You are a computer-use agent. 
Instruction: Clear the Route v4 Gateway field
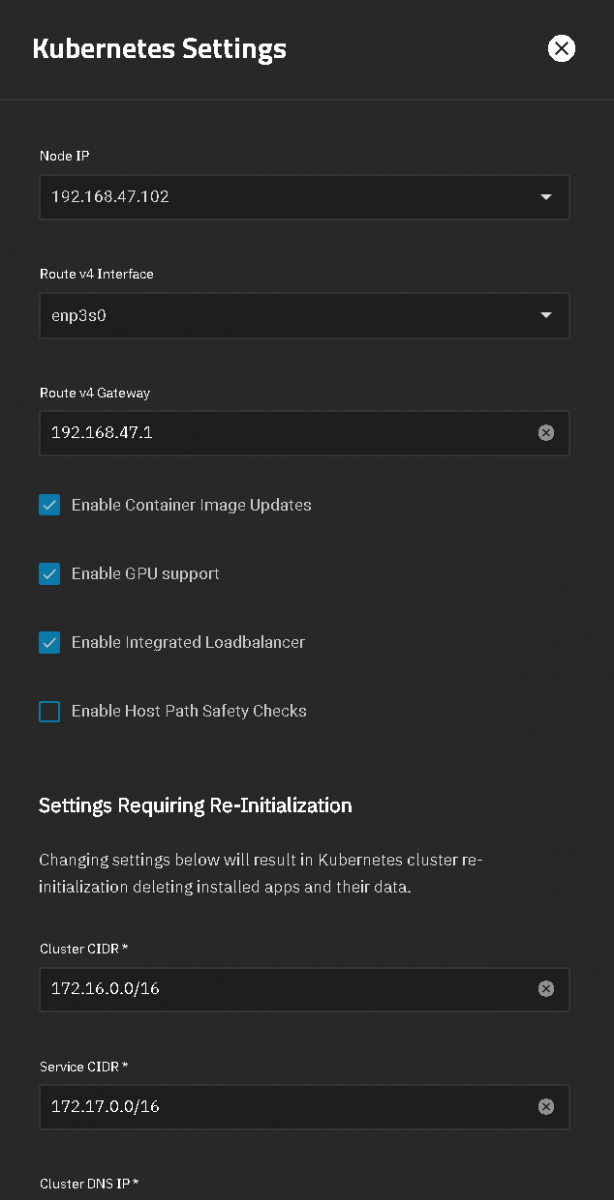point(546,433)
